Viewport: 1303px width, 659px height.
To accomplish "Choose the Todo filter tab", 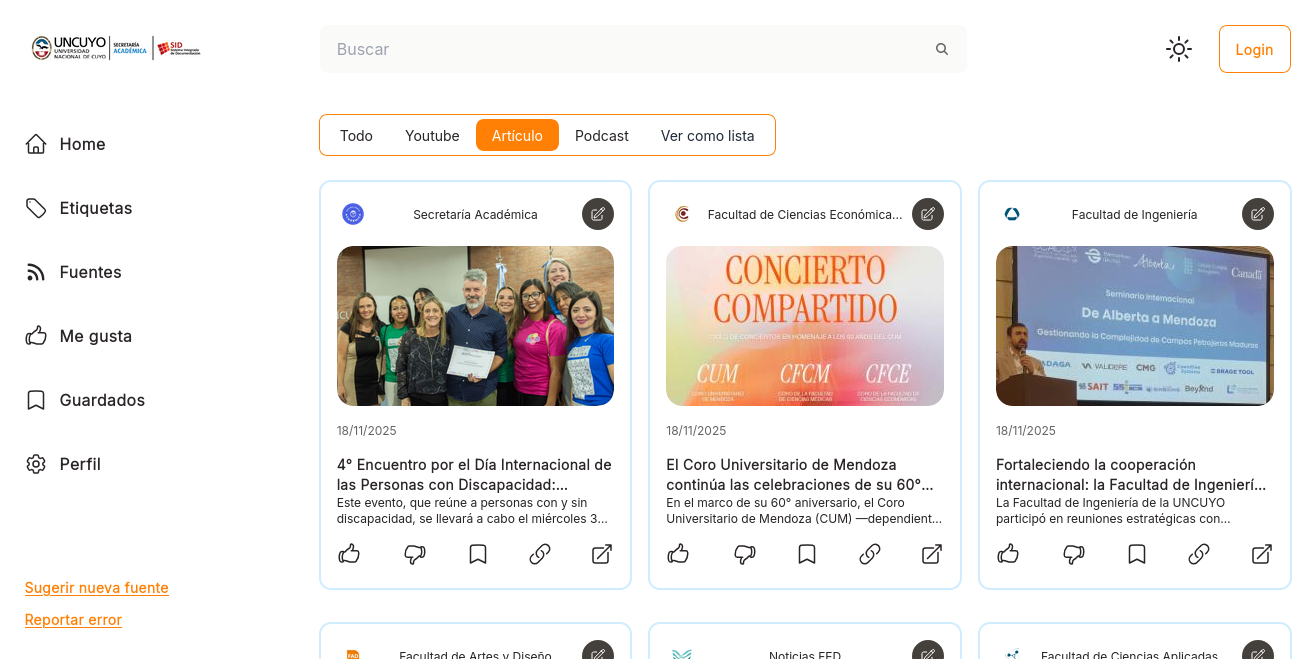I will tap(356, 136).
